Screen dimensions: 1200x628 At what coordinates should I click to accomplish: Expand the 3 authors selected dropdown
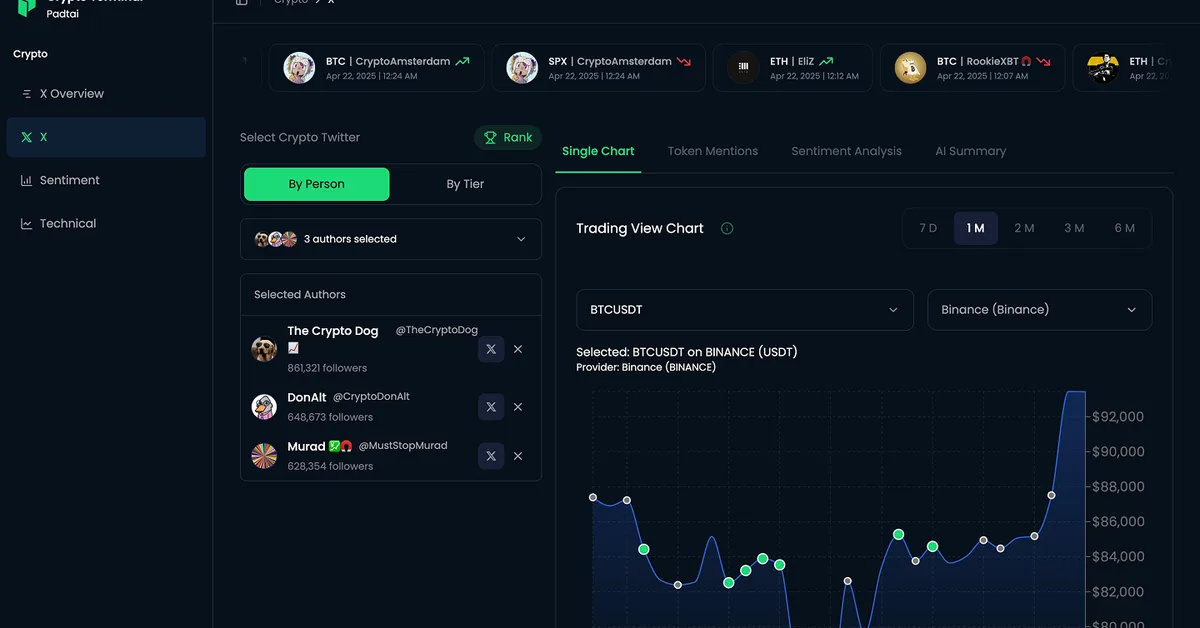click(390, 239)
